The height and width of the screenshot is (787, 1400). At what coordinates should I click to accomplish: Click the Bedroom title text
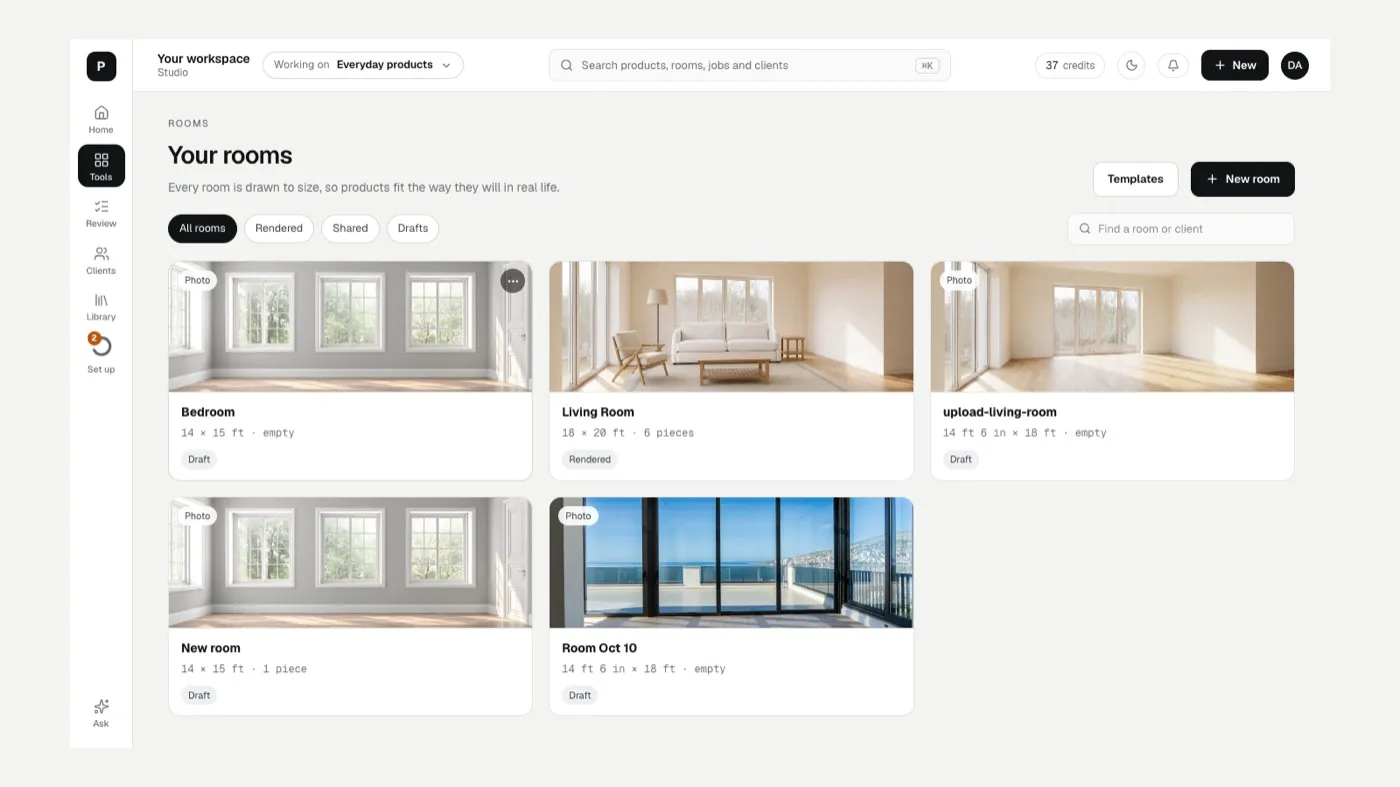coord(208,412)
